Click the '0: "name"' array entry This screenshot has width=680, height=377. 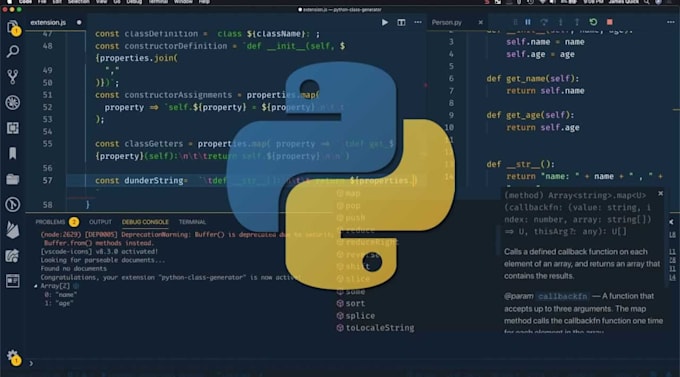pyautogui.click(x=61, y=295)
